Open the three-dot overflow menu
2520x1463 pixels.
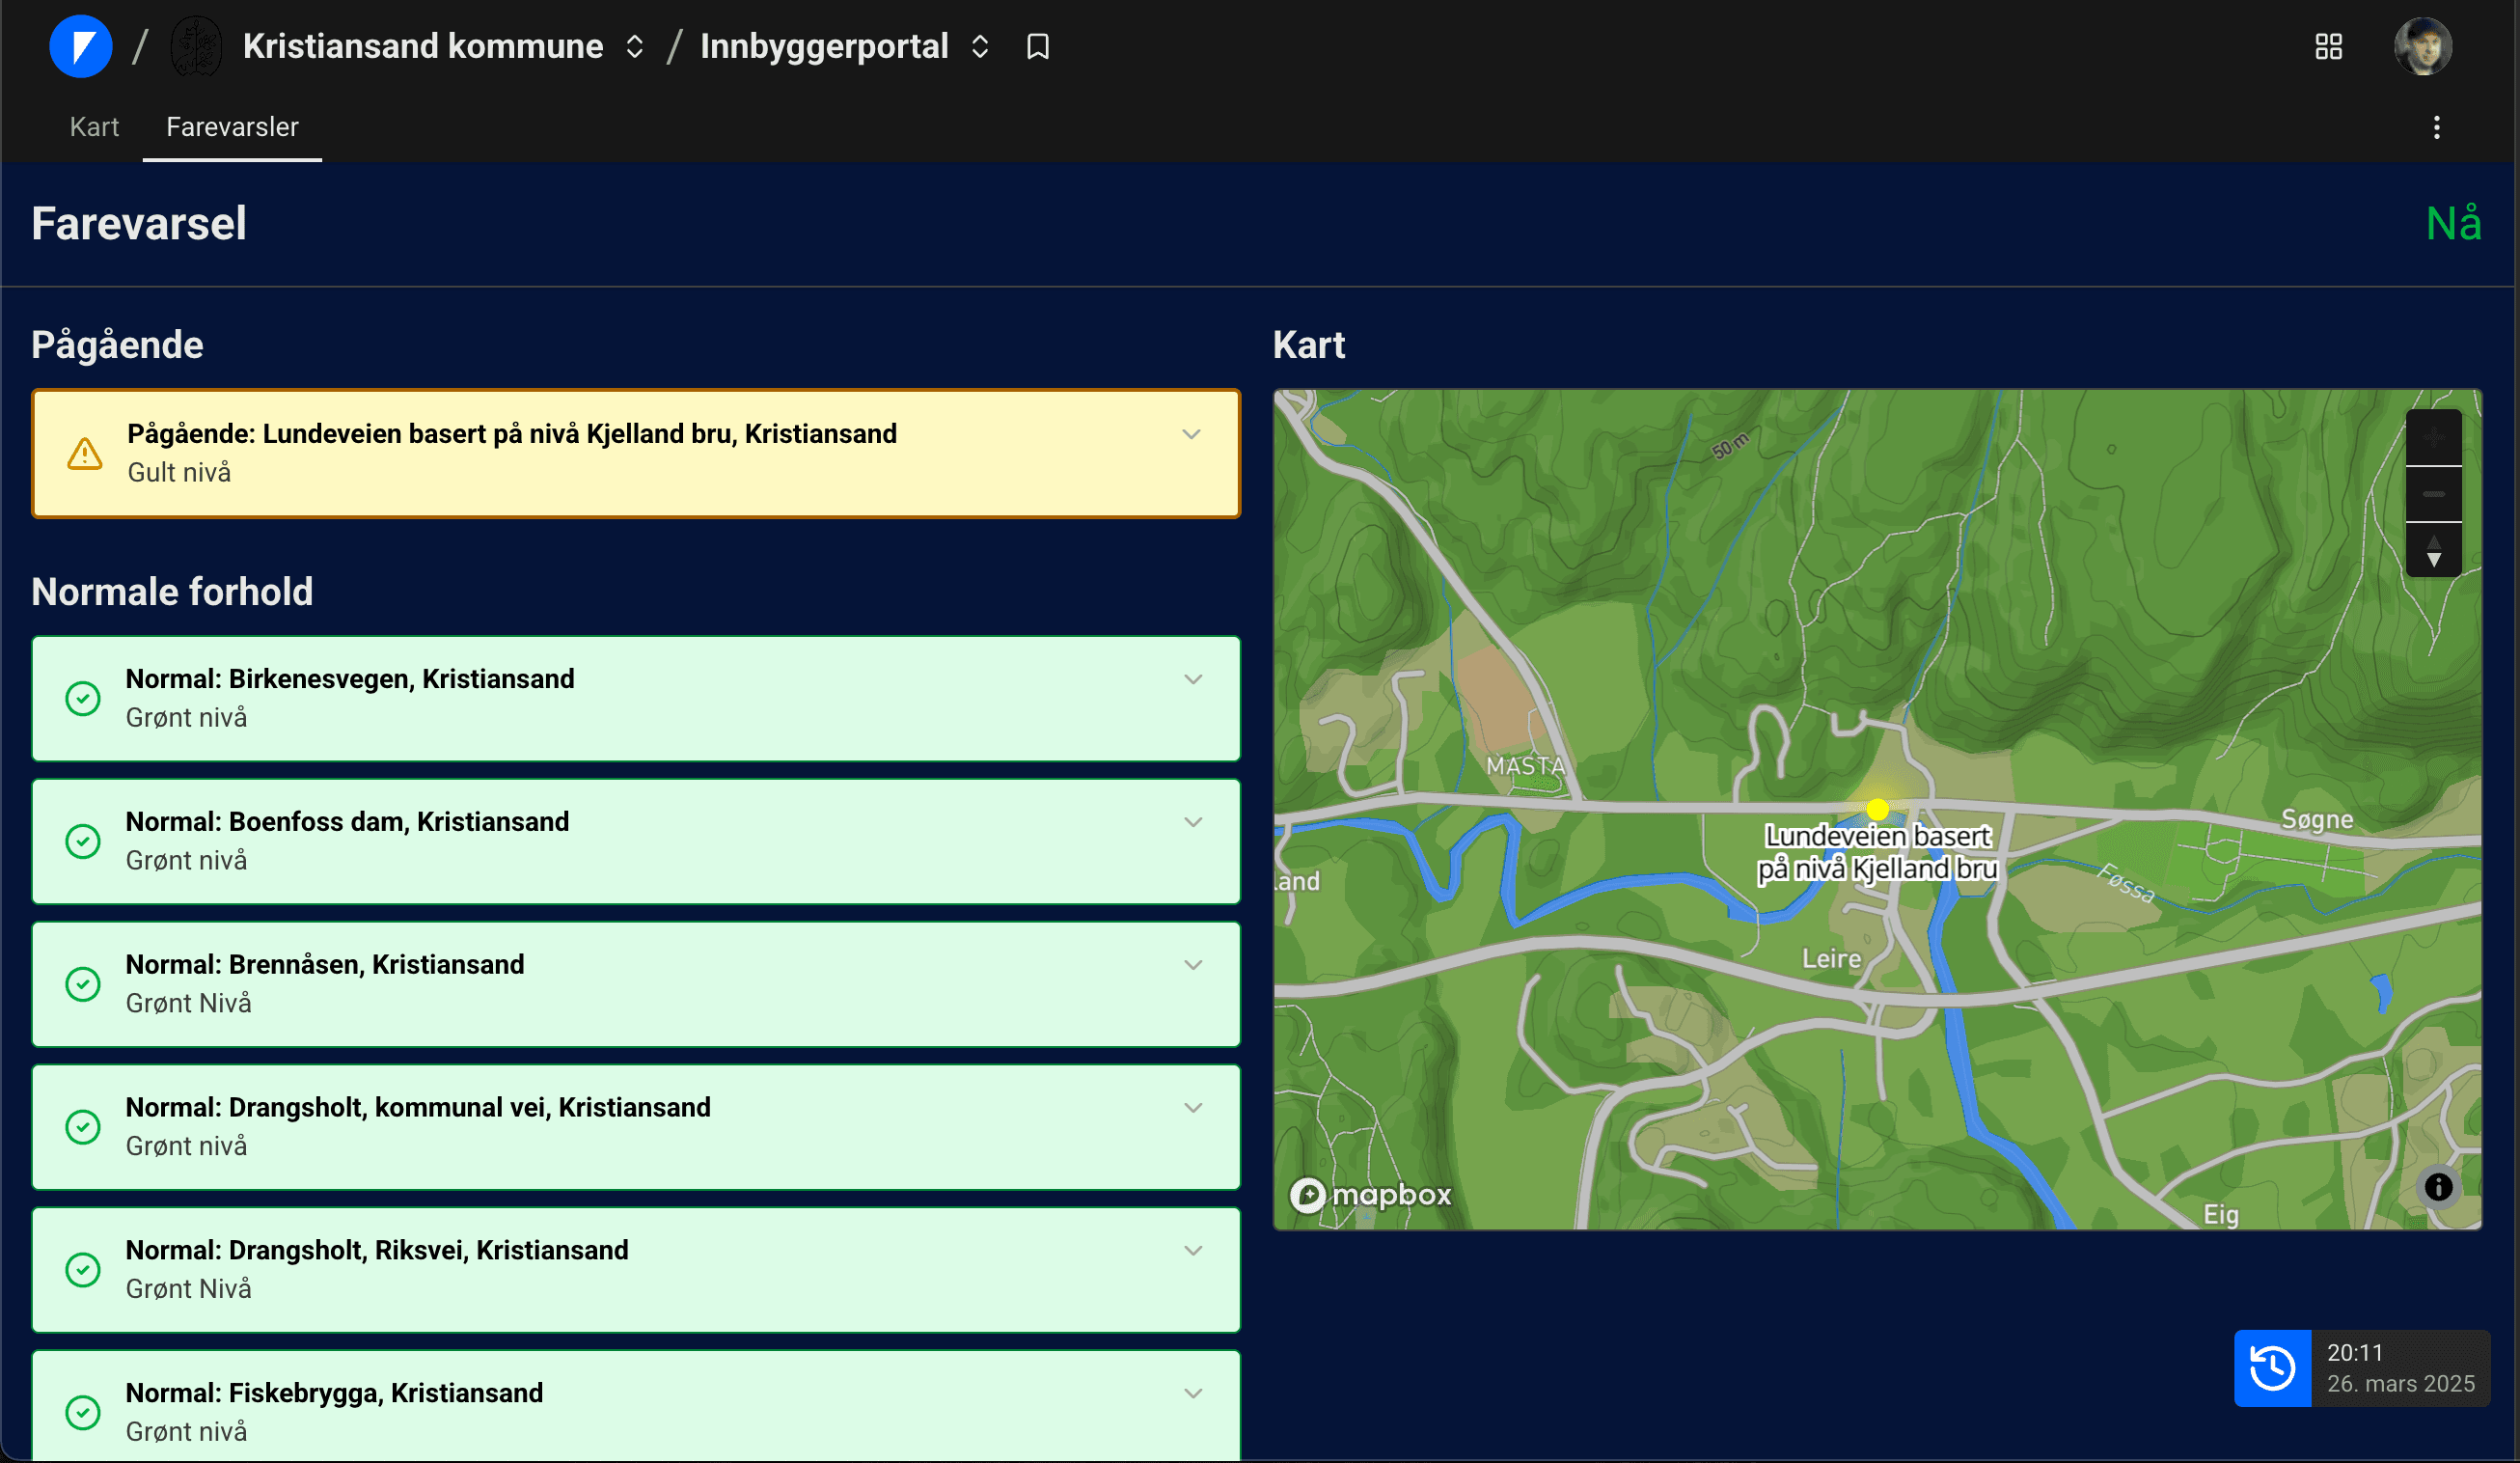pyautogui.click(x=2436, y=127)
